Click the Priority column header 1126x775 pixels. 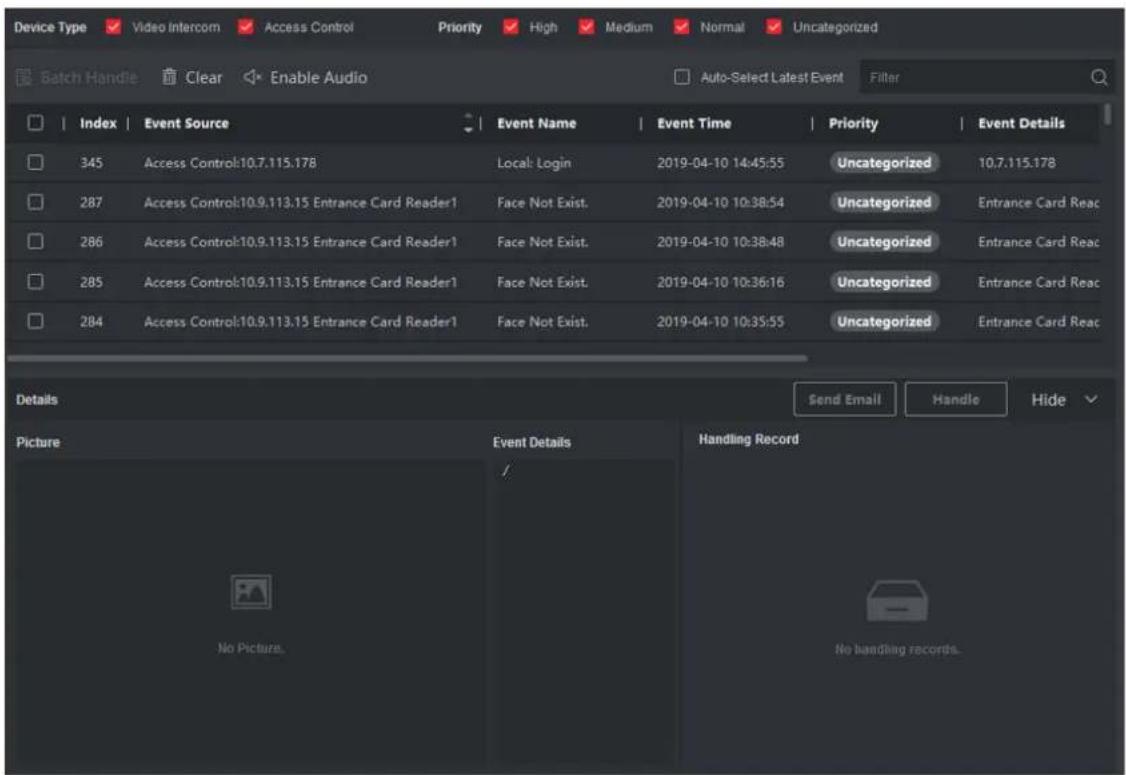click(853, 124)
